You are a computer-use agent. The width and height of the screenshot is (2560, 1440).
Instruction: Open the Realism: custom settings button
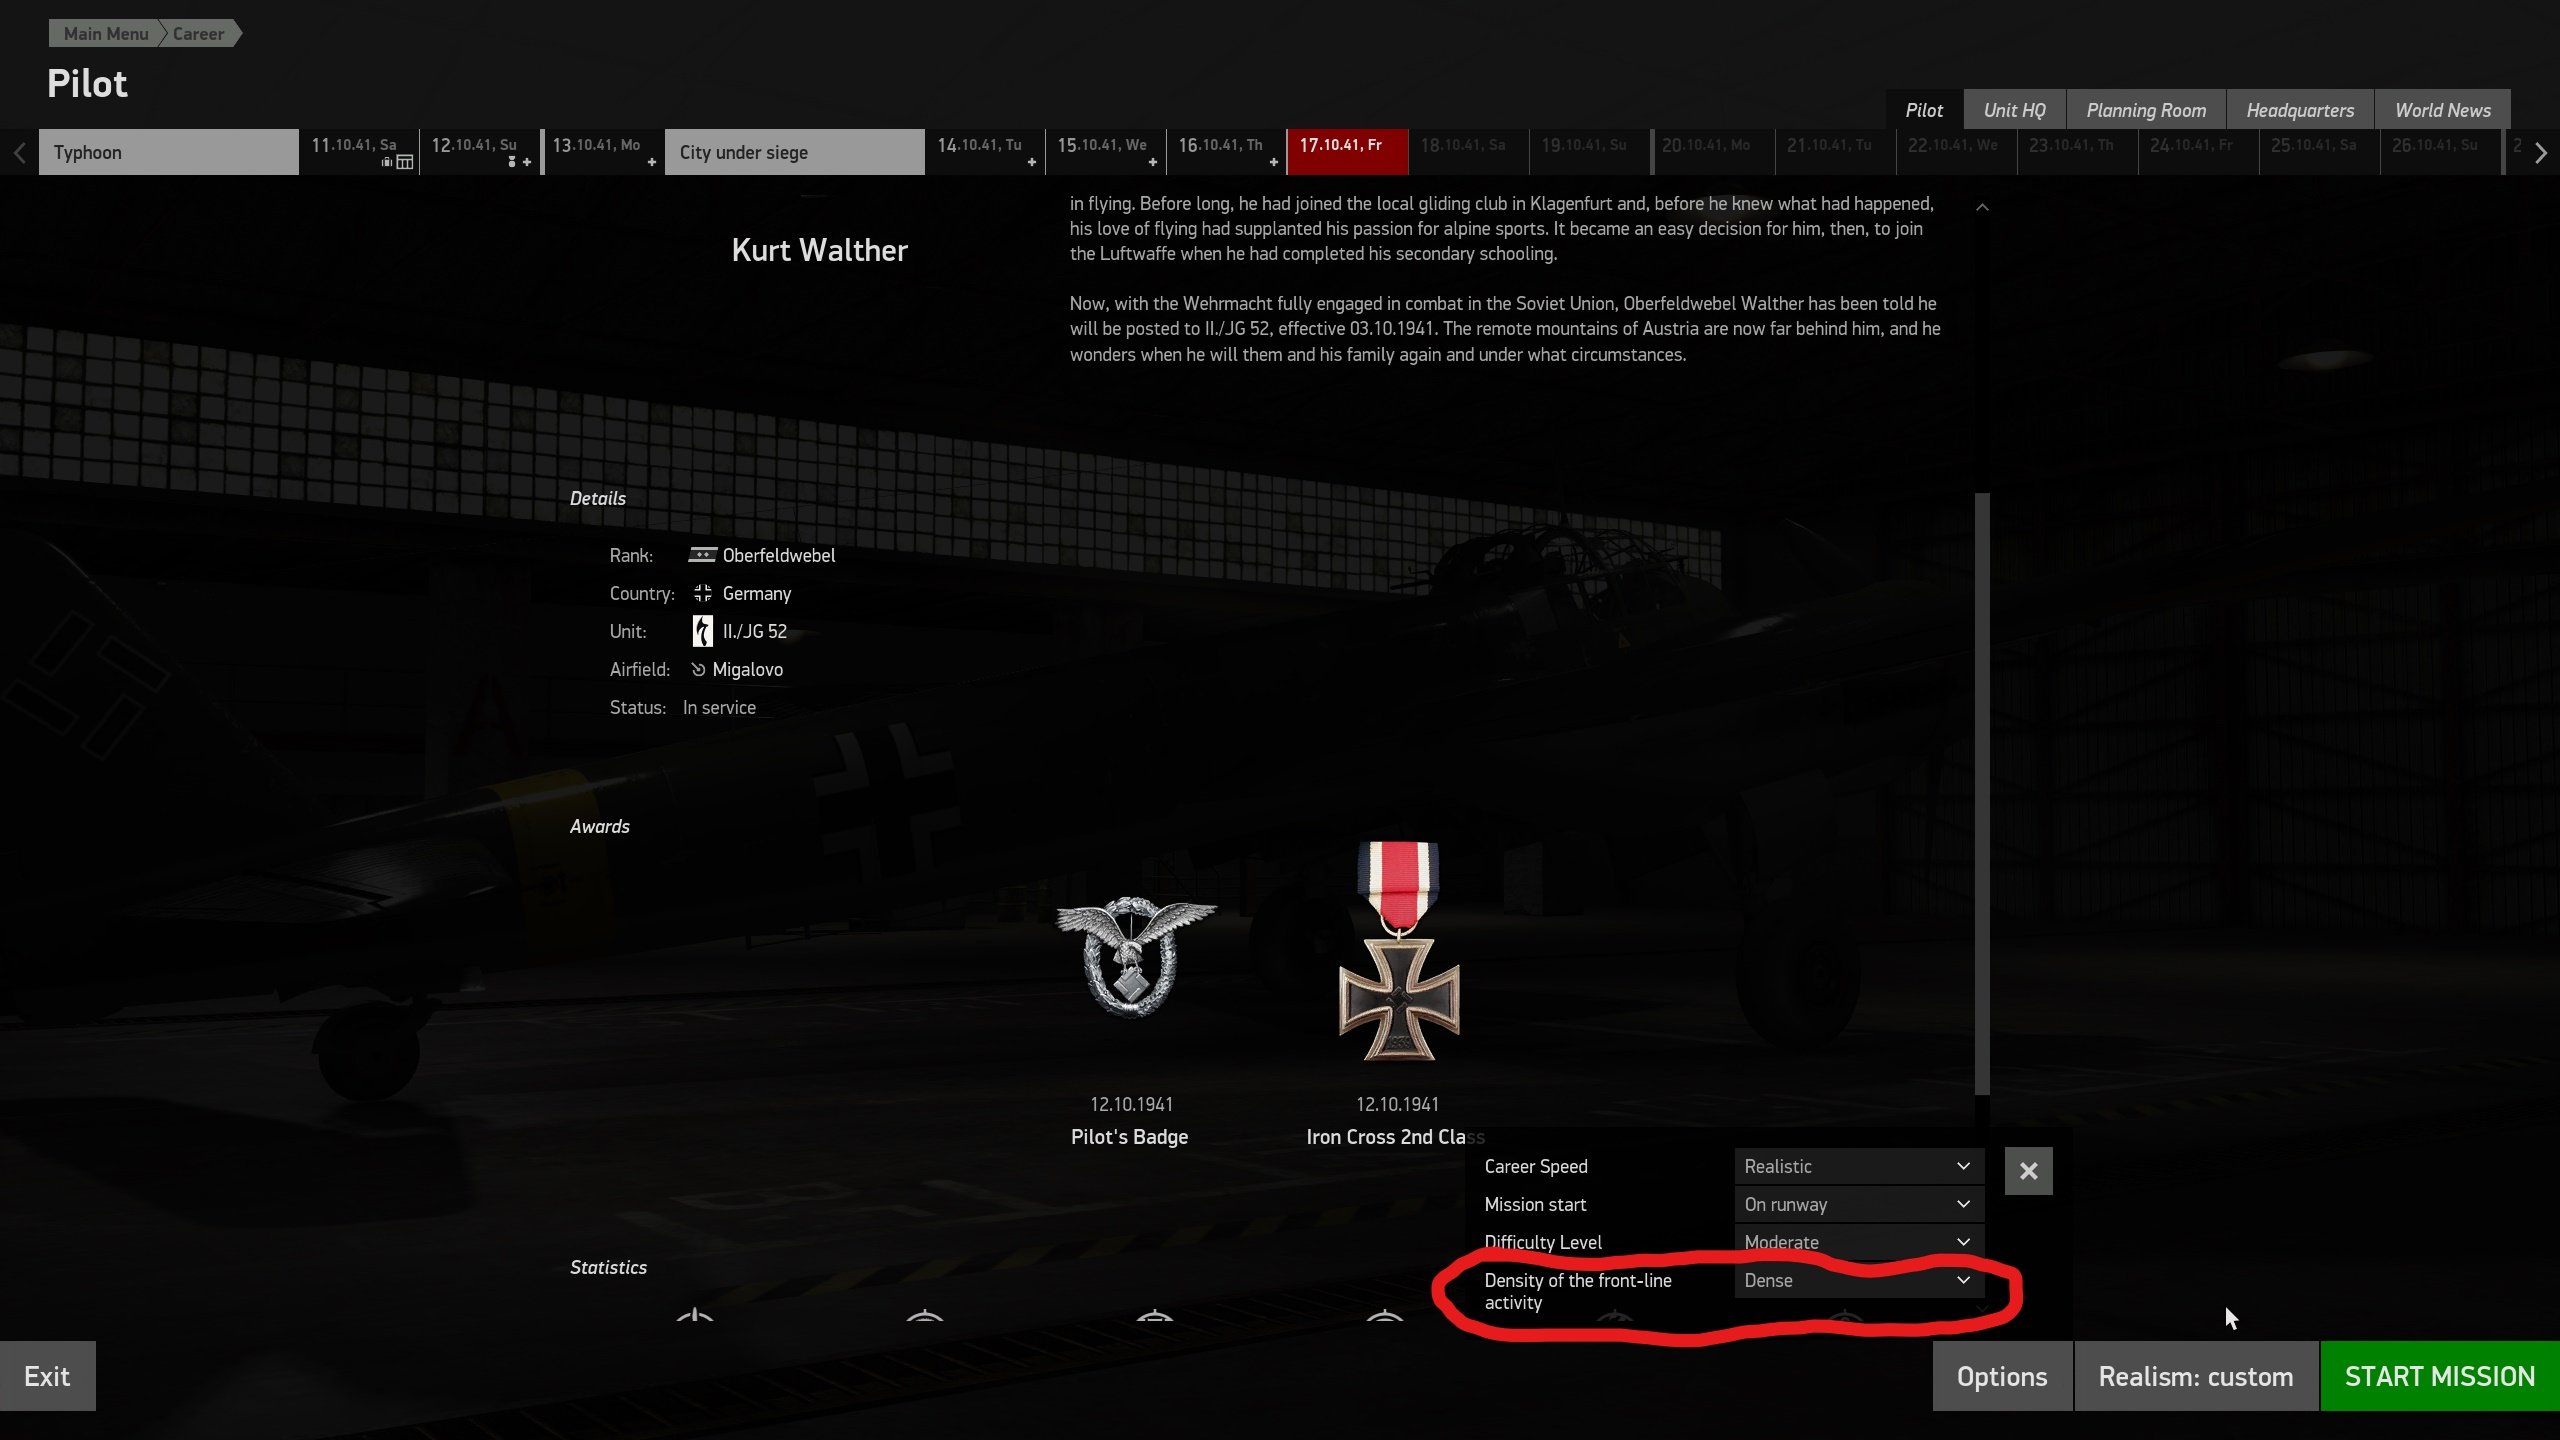(x=2196, y=1376)
